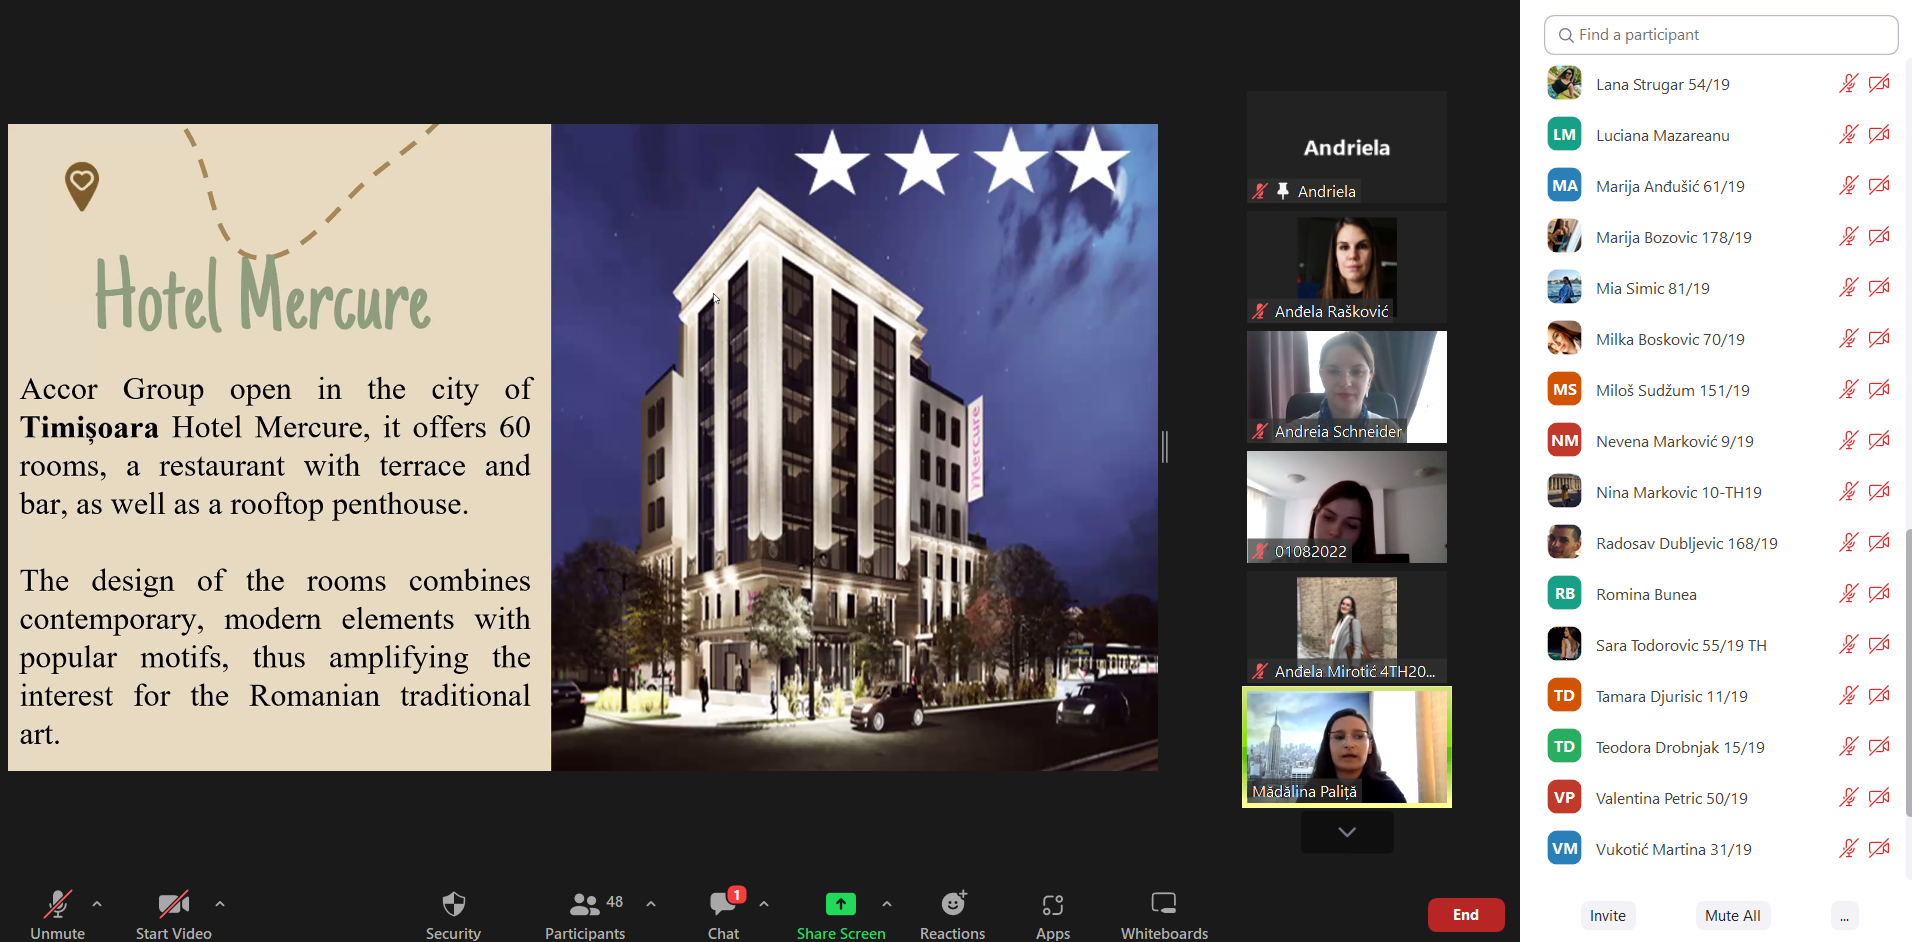Screen dimensions: 1912x942
Task: Click the Invite button
Action: tap(1608, 915)
